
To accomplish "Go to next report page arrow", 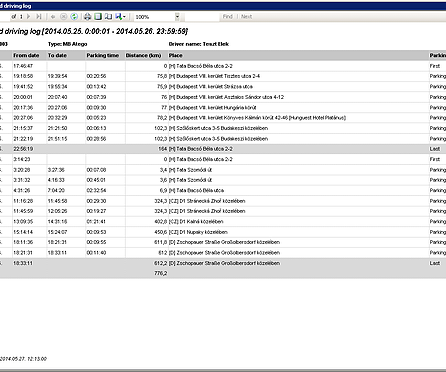I will pyautogui.click(x=29, y=16).
